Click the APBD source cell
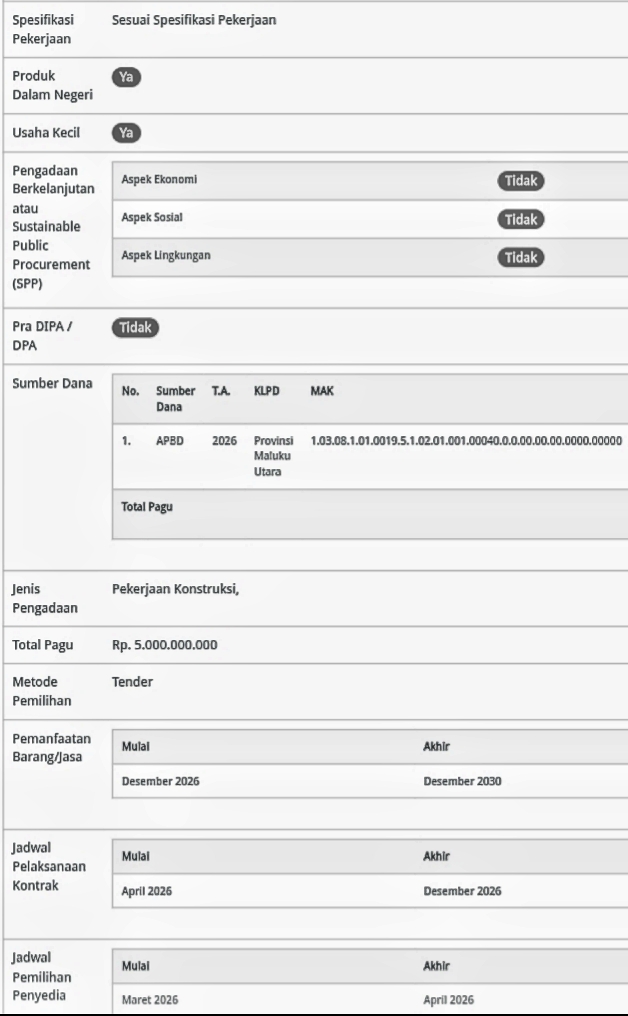 (x=169, y=440)
